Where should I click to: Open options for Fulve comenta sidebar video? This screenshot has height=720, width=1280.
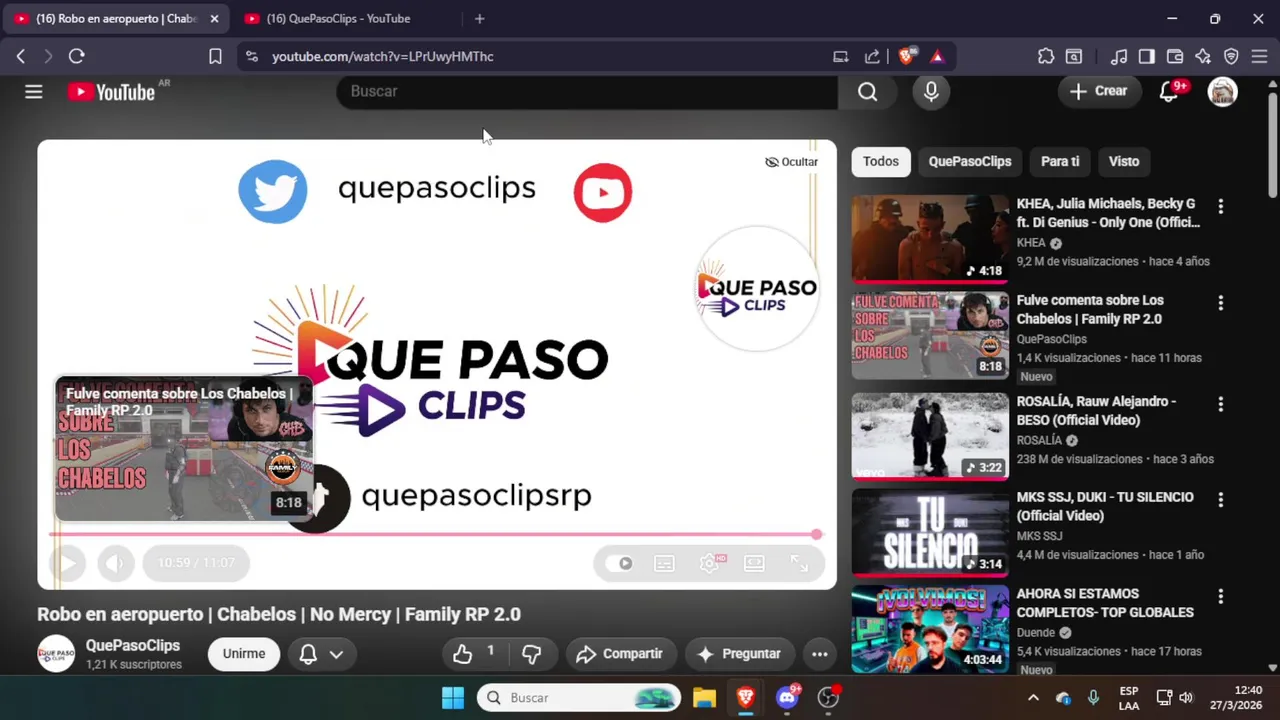pyautogui.click(x=1220, y=303)
